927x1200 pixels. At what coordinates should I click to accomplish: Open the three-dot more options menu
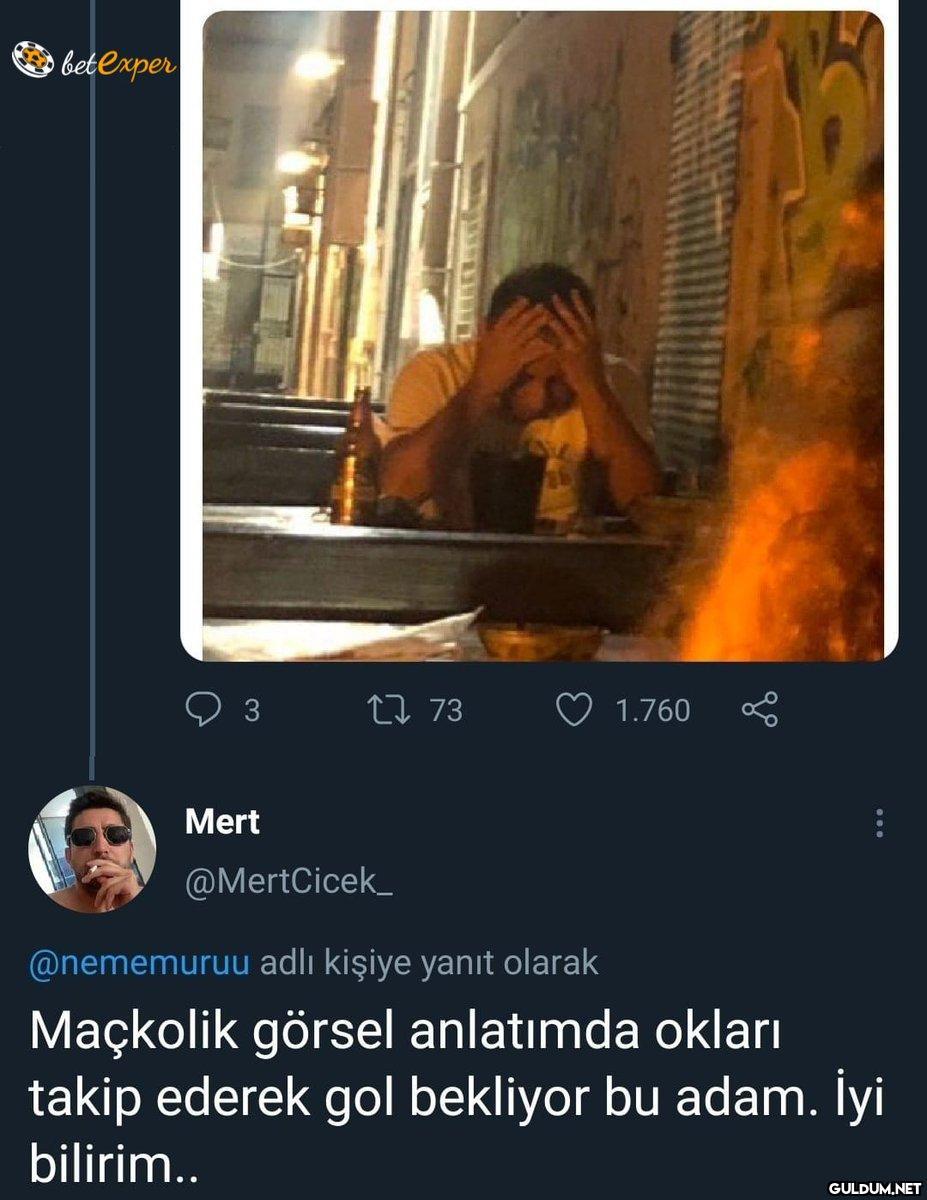pyautogui.click(x=879, y=823)
